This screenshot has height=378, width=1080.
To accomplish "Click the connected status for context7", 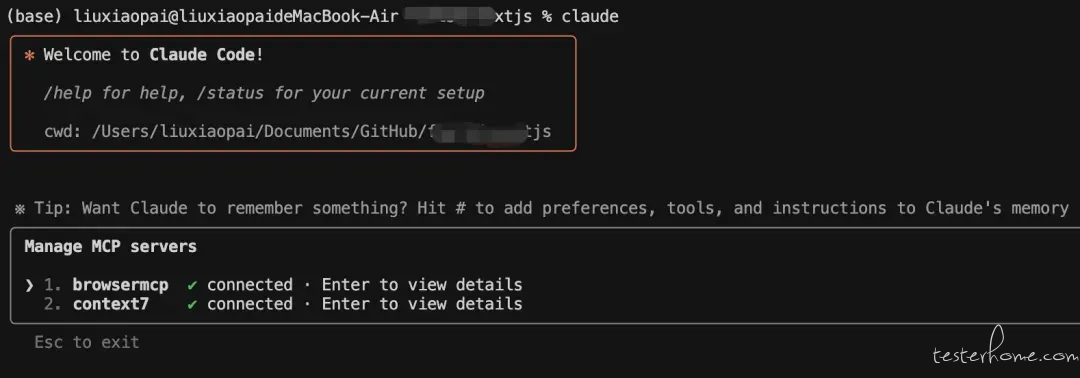I will pyautogui.click(x=250, y=304).
